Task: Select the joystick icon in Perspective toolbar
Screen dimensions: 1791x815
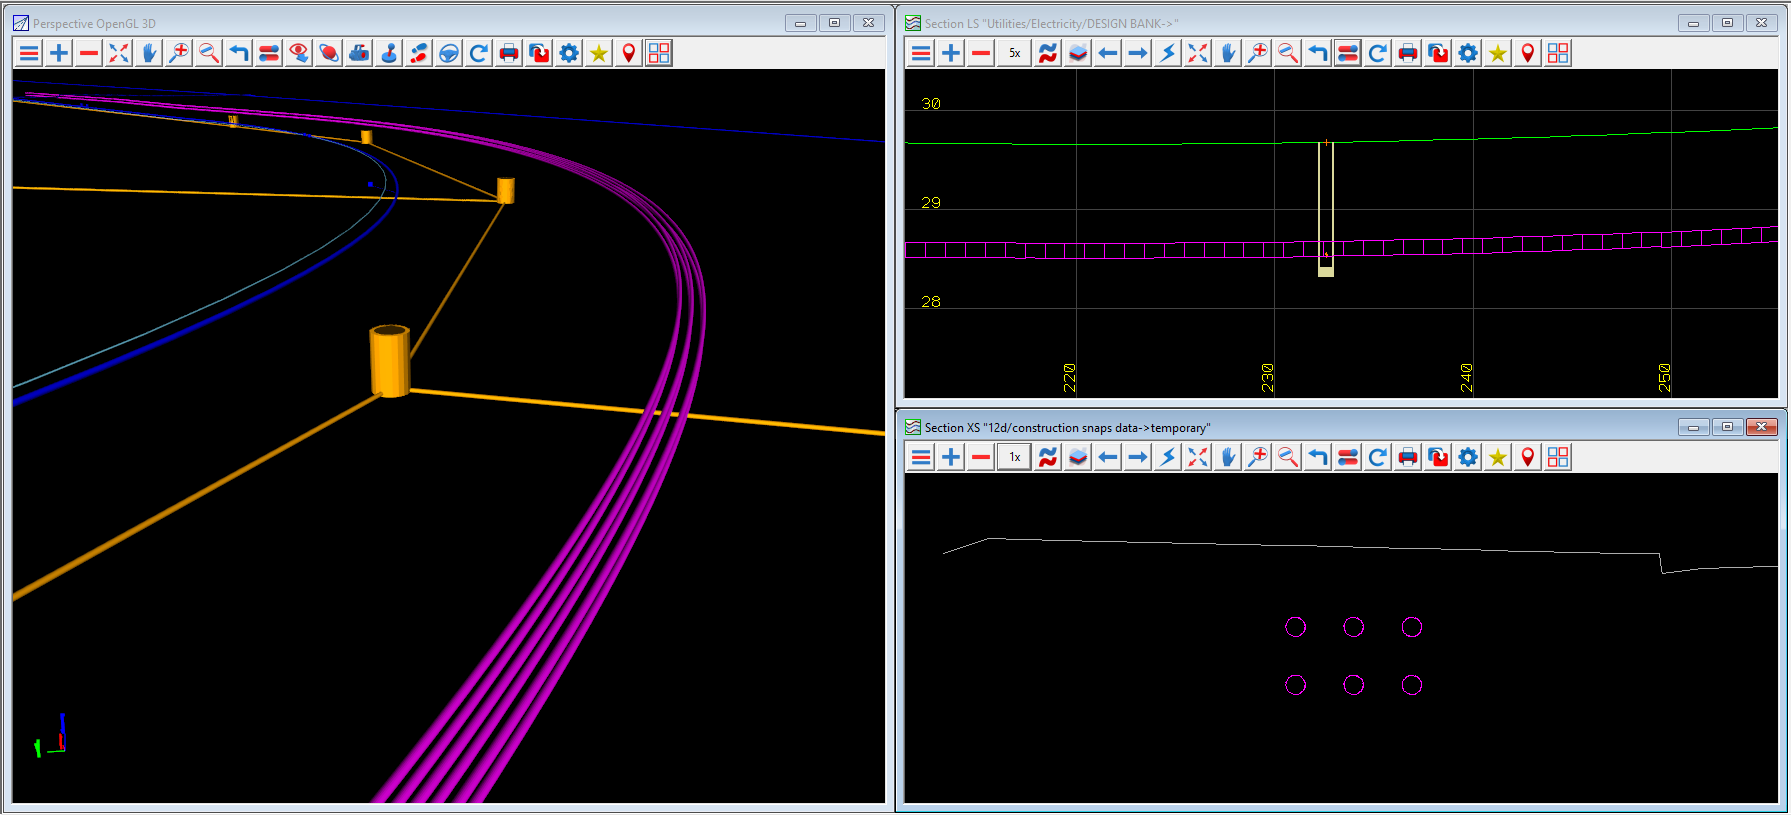Action: (389, 53)
